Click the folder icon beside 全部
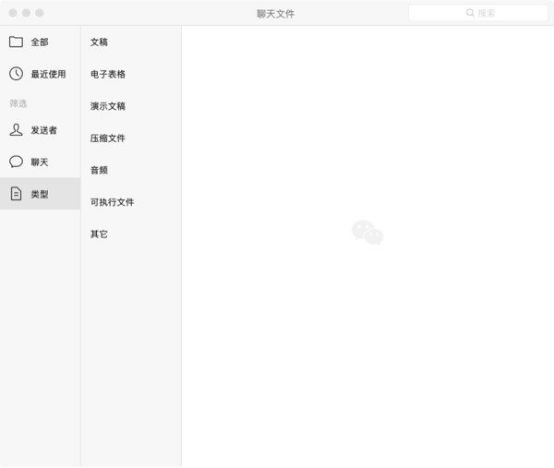This screenshot has width=554, height=468. (16, 42)
